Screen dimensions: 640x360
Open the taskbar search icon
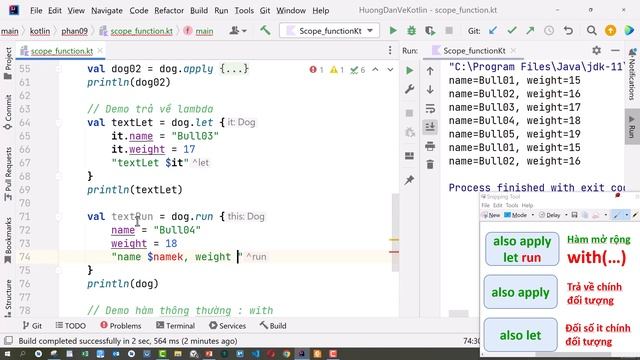pos(22,354)
